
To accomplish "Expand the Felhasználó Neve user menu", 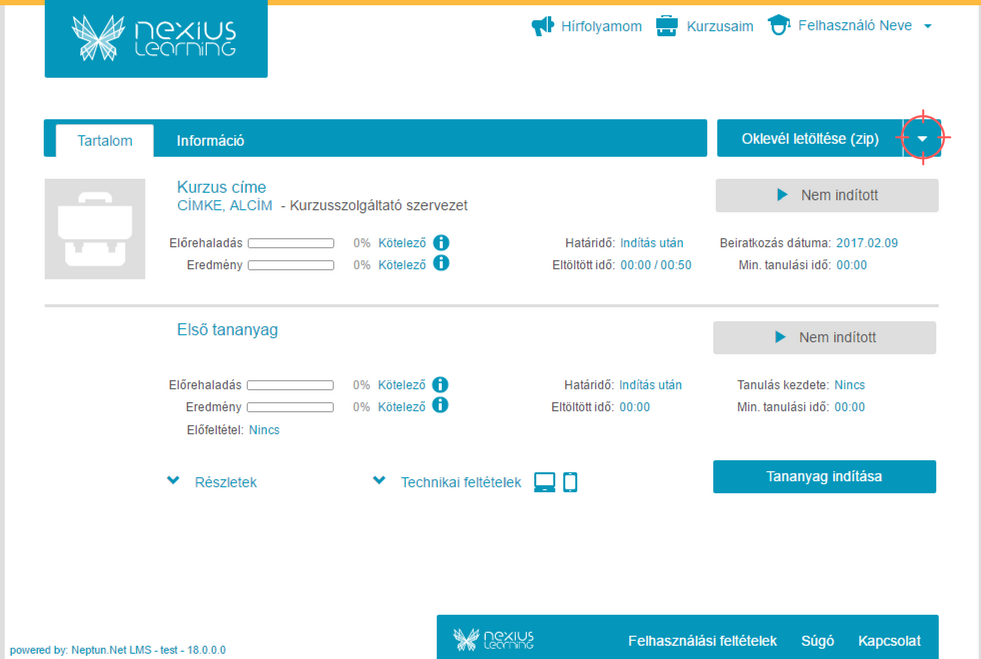I will tap(928, 26).
